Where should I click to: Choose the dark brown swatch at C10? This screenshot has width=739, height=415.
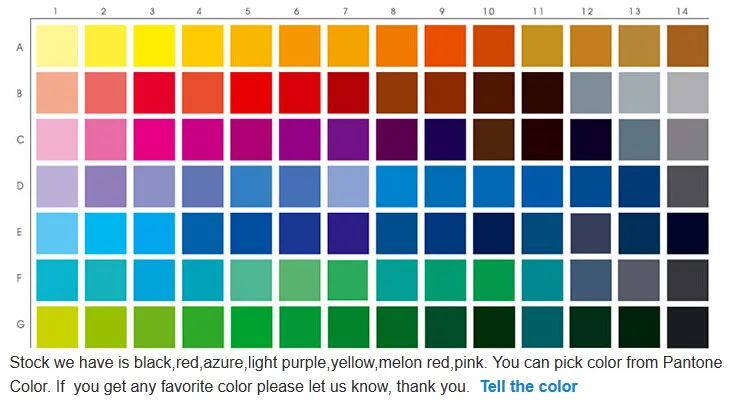click(x=494, y=139)
